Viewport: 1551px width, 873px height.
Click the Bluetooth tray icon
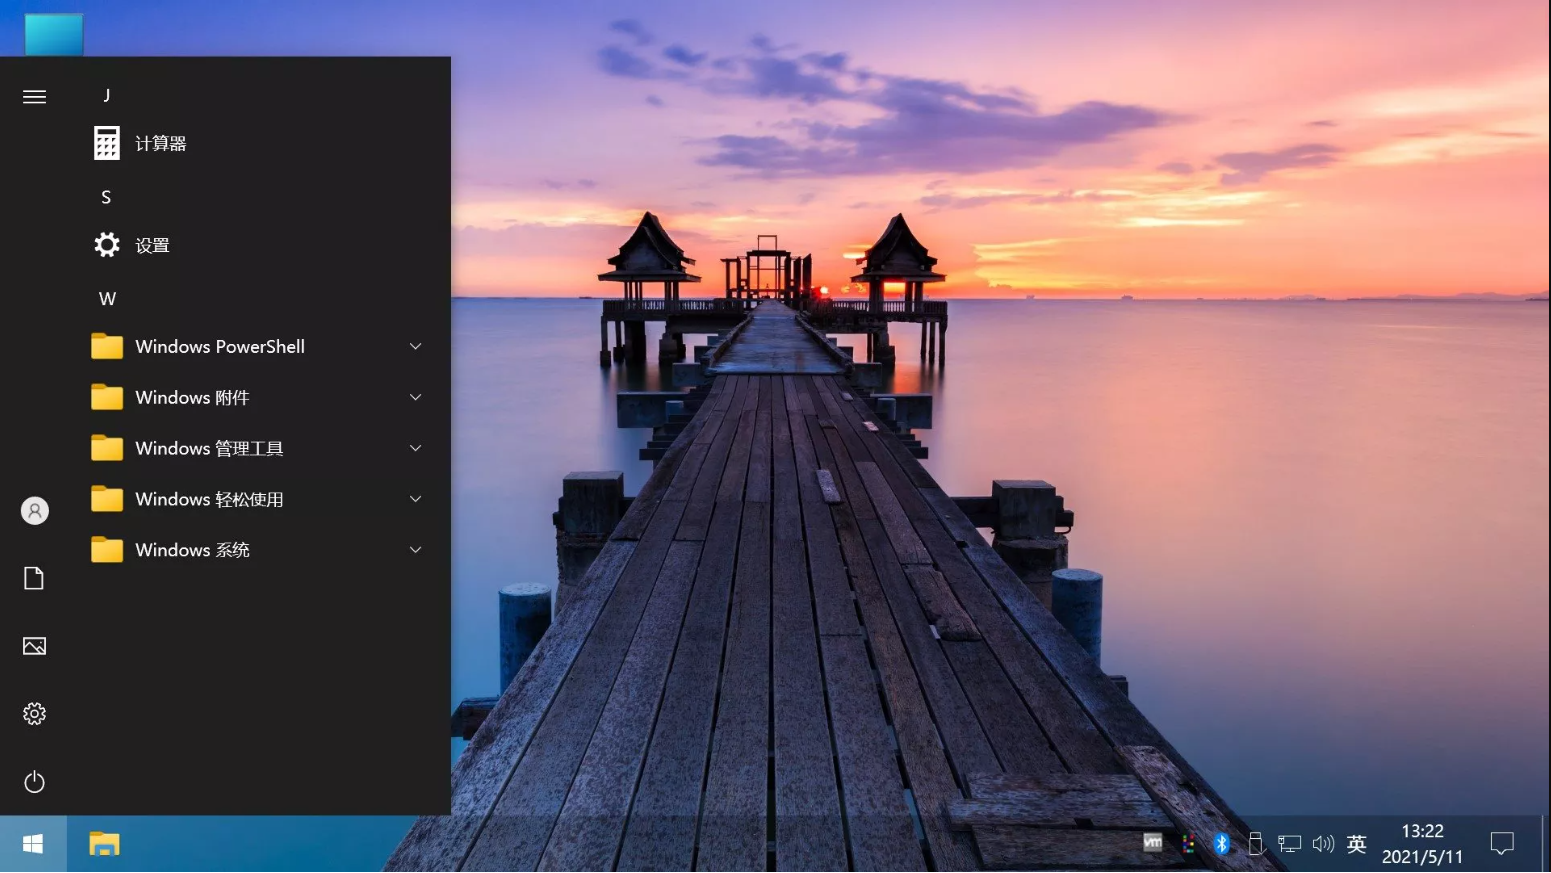pyautogui.click(x=1221, y=844)
